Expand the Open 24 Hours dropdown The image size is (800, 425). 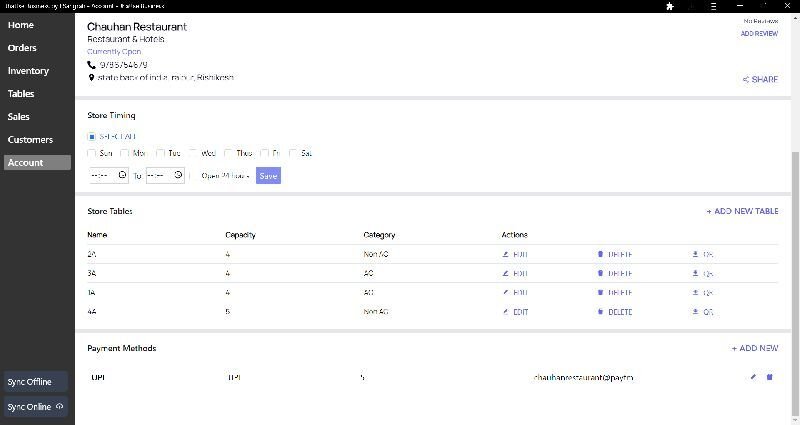pyautogui.click(x=225, y=176)
